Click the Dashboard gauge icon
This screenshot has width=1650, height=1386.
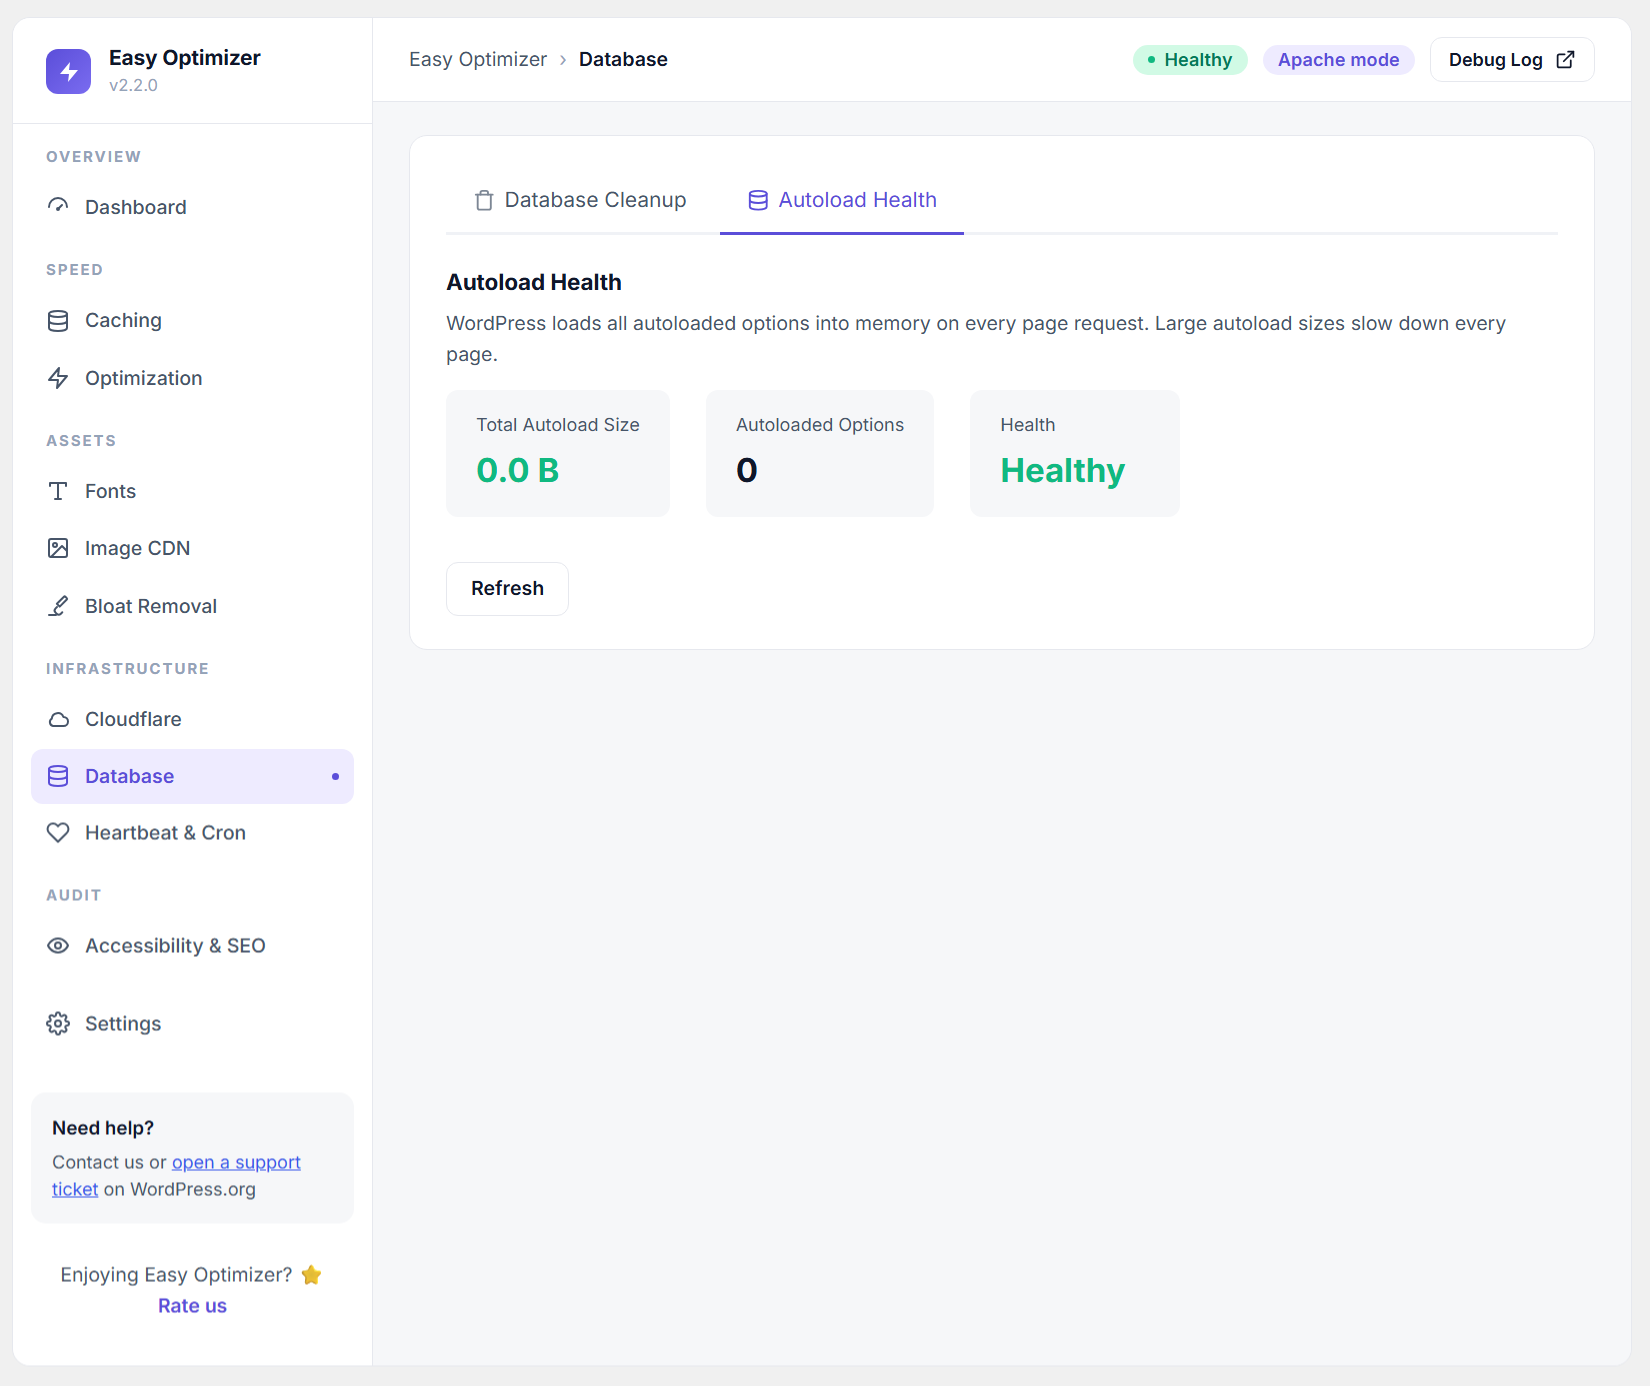pyautogui.click(x=58, y=206)
